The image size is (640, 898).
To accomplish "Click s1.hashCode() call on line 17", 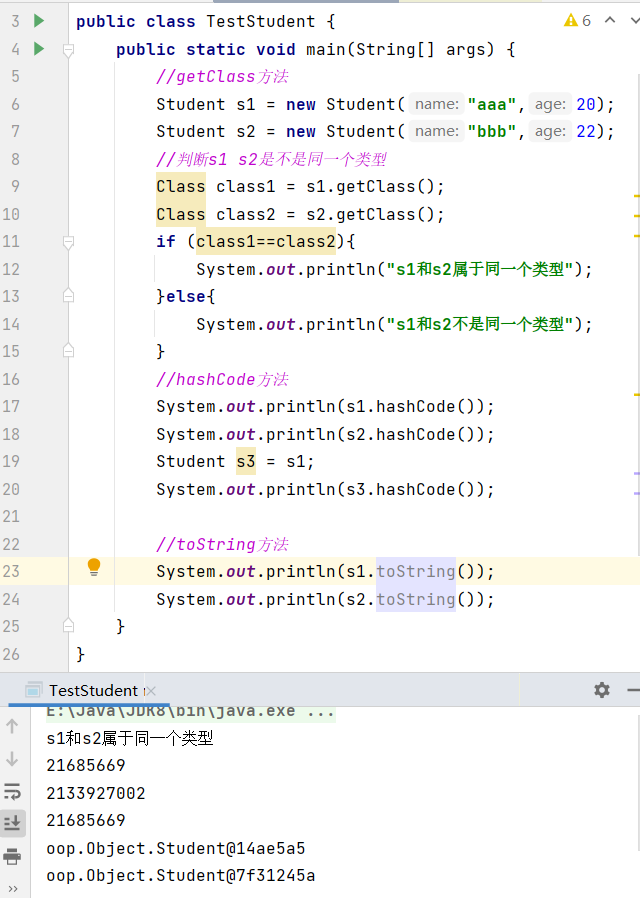I will point(416,407).
